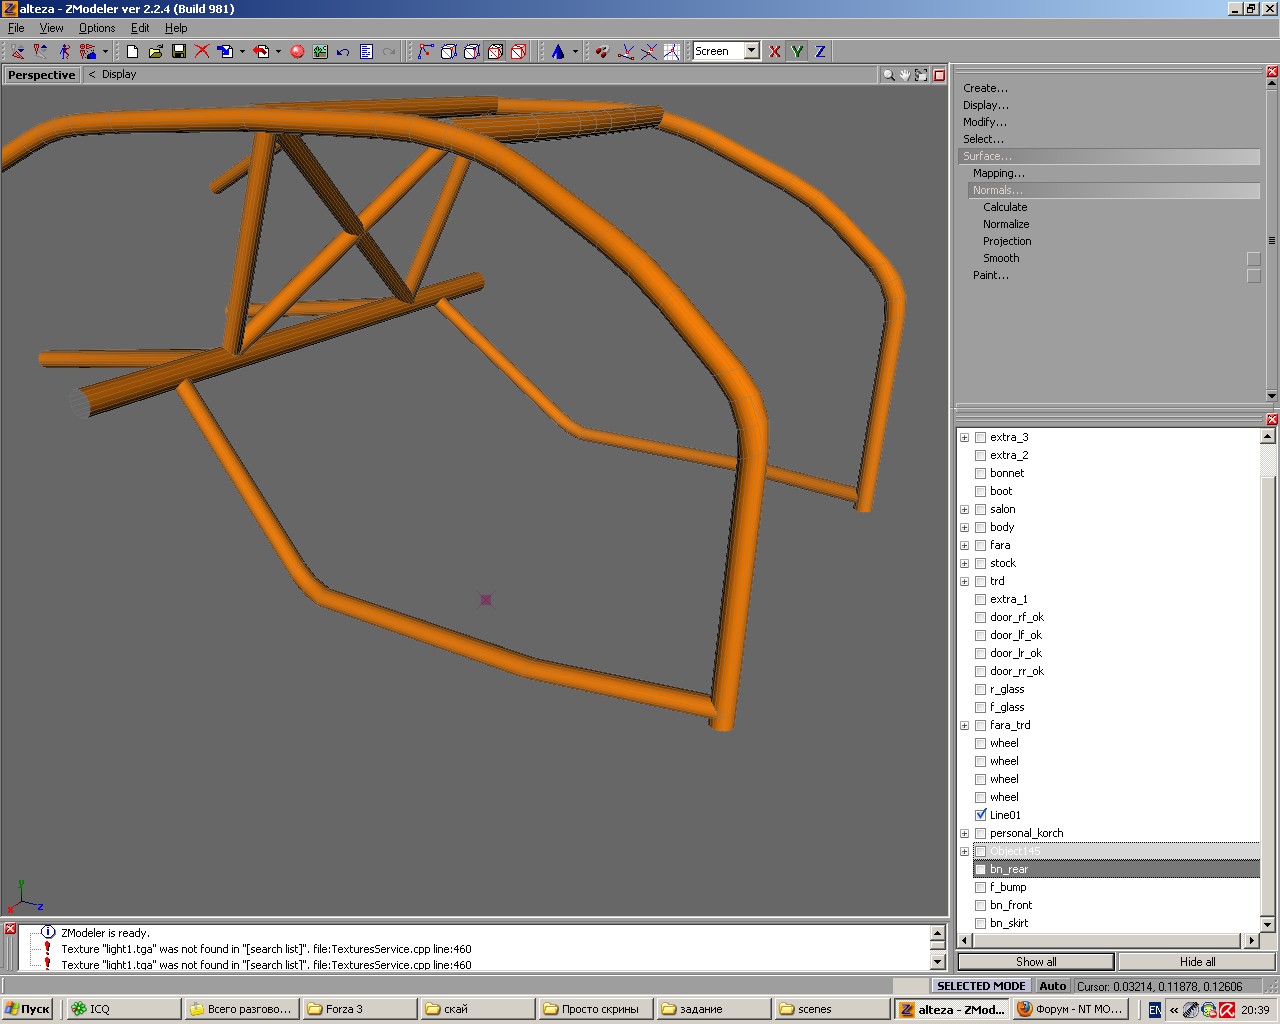The image size is (1280, 1024).
Task: Uncheck the Line01 object checkbox
Action: (980, 815)
